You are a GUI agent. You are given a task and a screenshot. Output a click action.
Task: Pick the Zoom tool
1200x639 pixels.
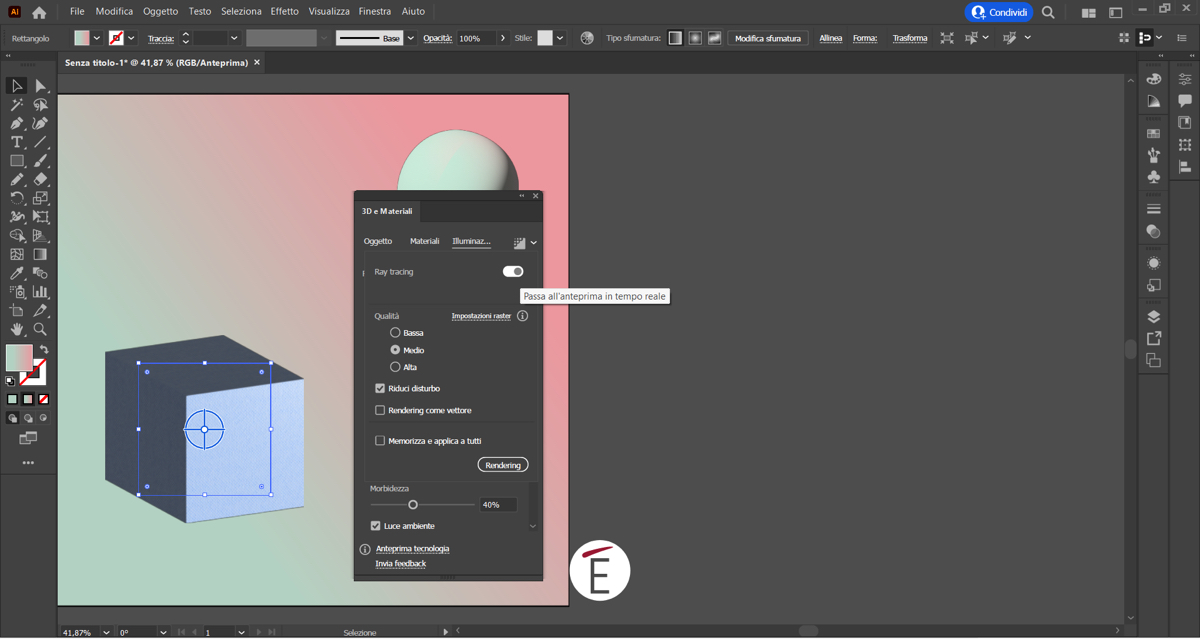point(40,329)
